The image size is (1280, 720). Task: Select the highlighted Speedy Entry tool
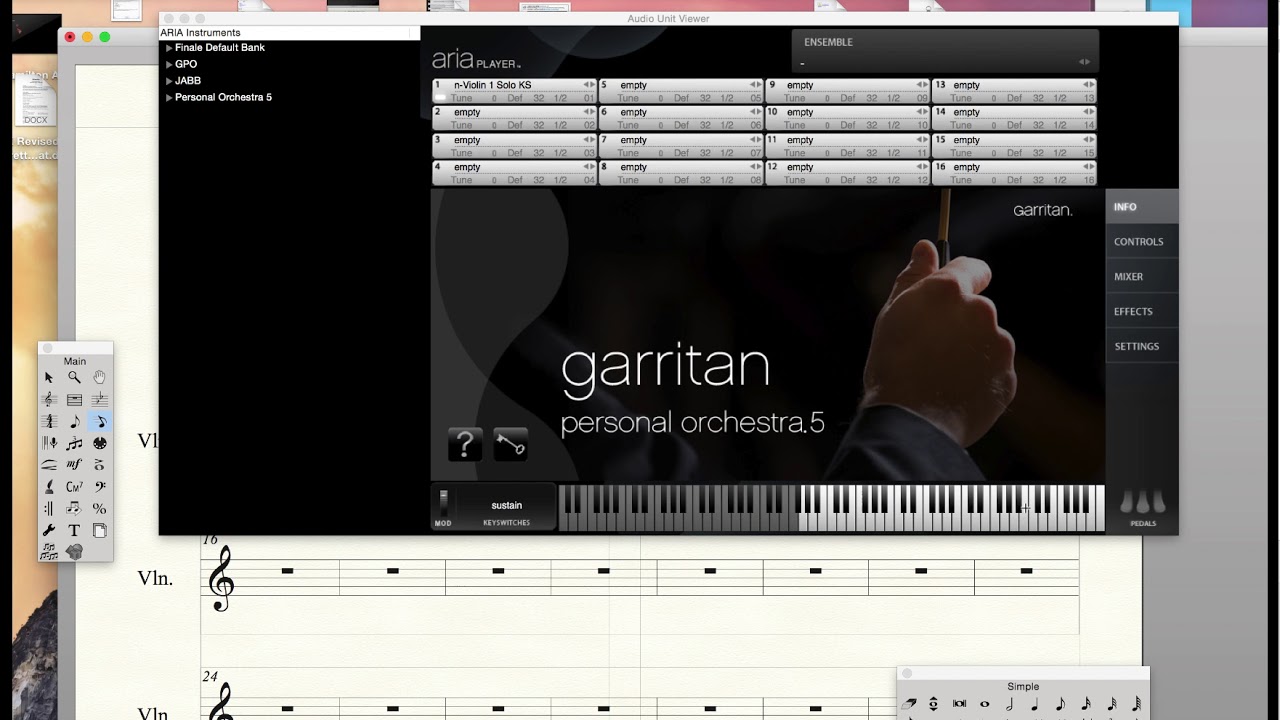(x=100, y=421)
